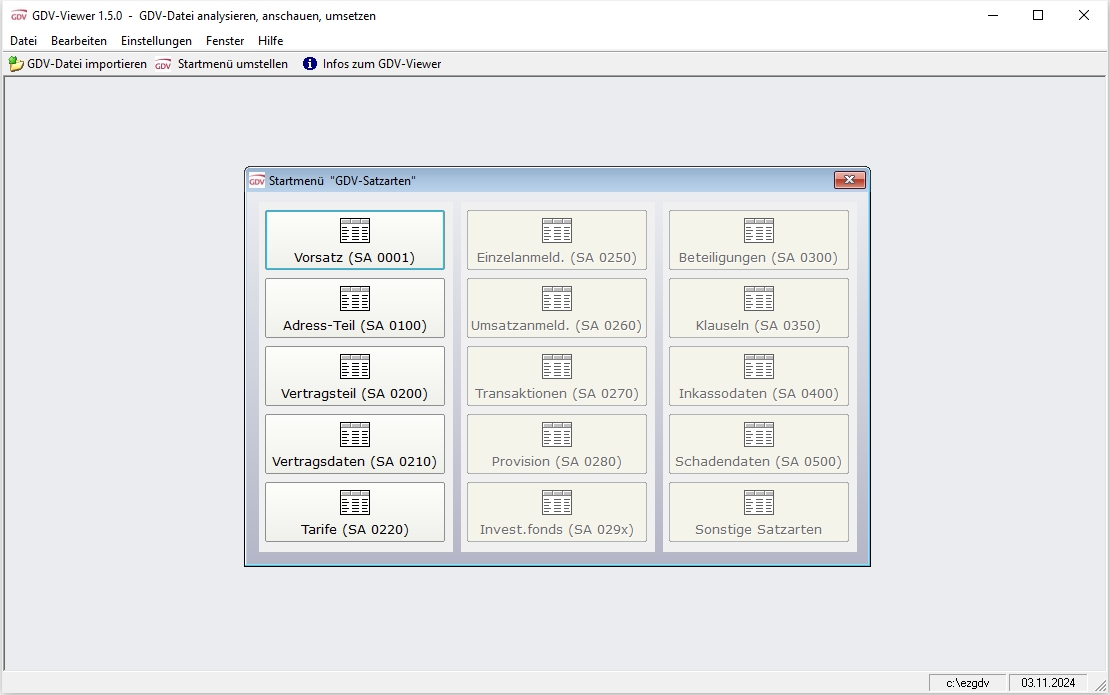The image size is (1110, 695).
Task: Click the GDV-Viewer app icon in title bar
Action: point(19,16)
